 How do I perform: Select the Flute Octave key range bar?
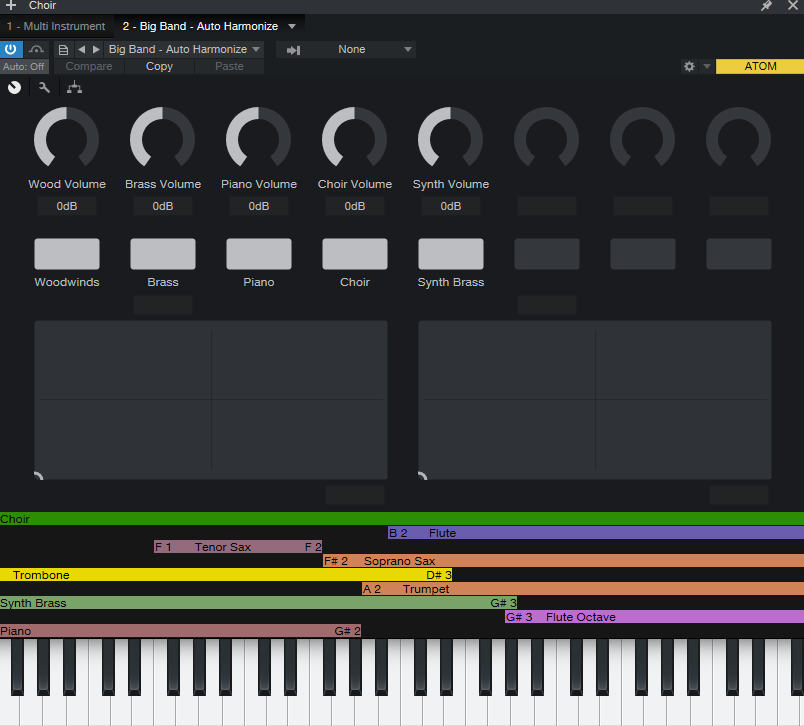pyautogui.click(x=654, y=617)
